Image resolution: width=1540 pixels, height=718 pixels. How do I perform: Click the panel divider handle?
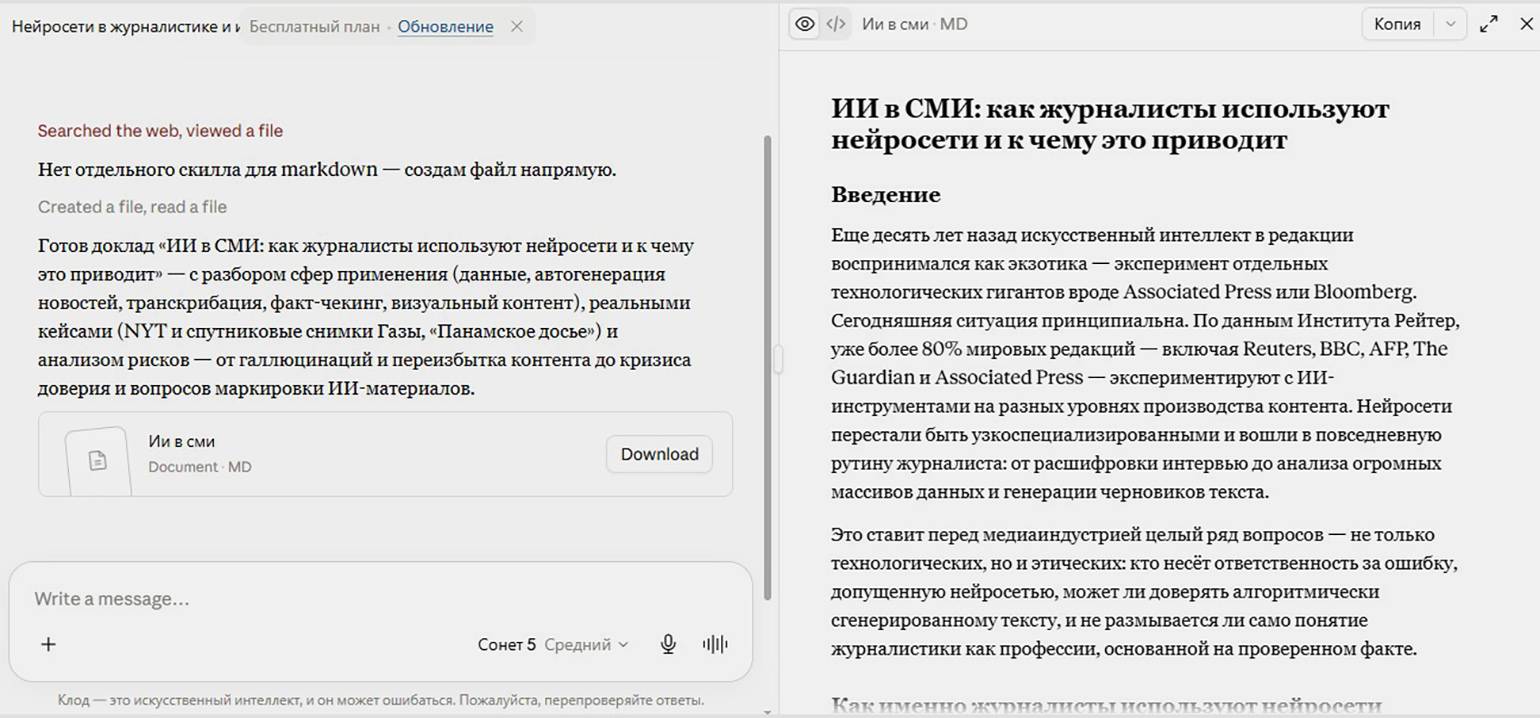click(x=778, y=359)
